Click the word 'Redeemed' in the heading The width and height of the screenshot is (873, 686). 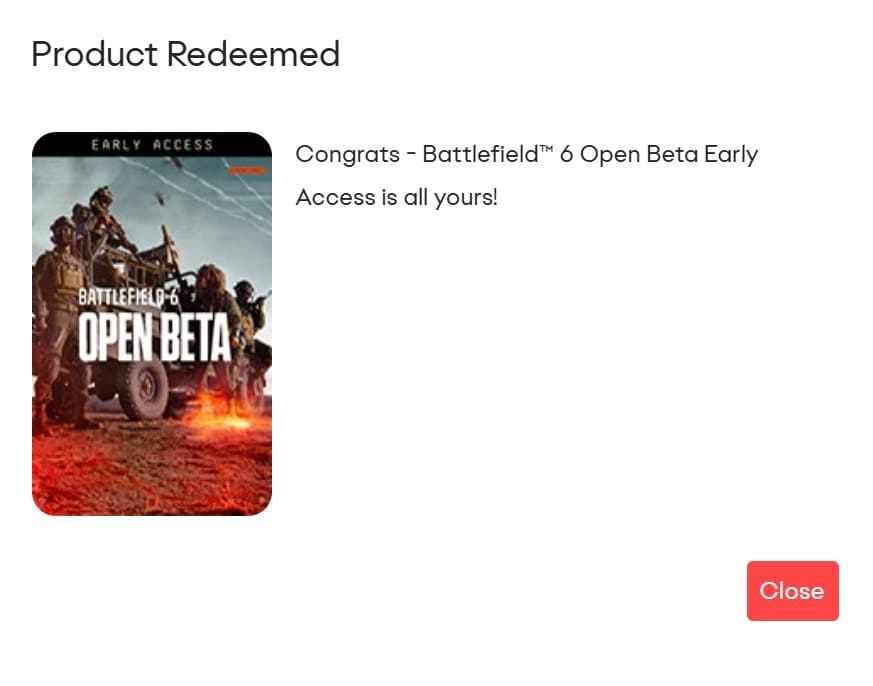tap(253, 54)
